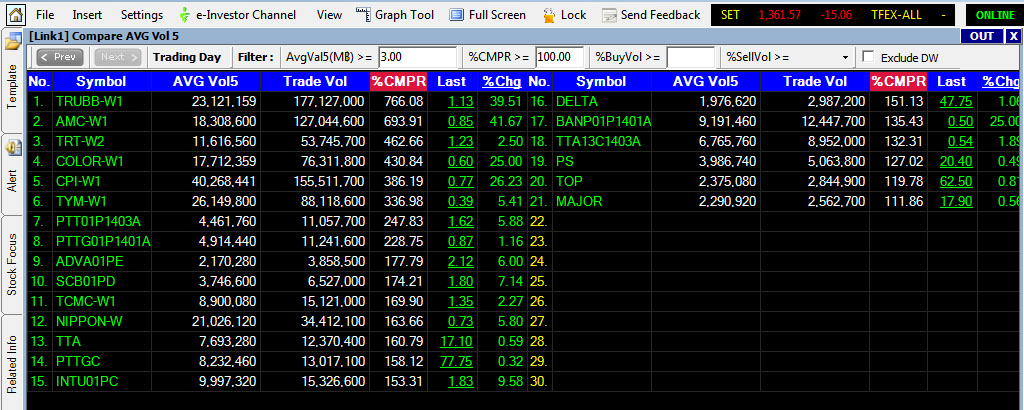This screenshot has height=410, width=1024.
Task: Sort by left AVG Vol5 column header
Action: [x=206, y=82]
